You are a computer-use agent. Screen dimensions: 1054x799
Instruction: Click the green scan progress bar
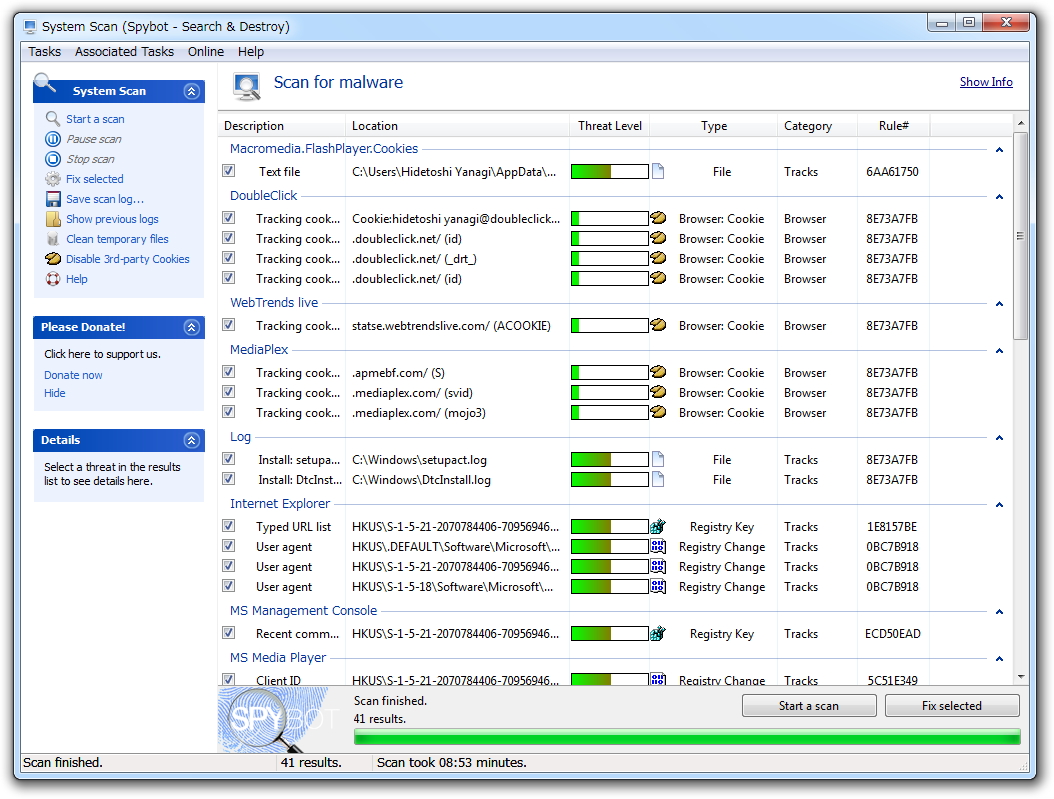(687, 737)
